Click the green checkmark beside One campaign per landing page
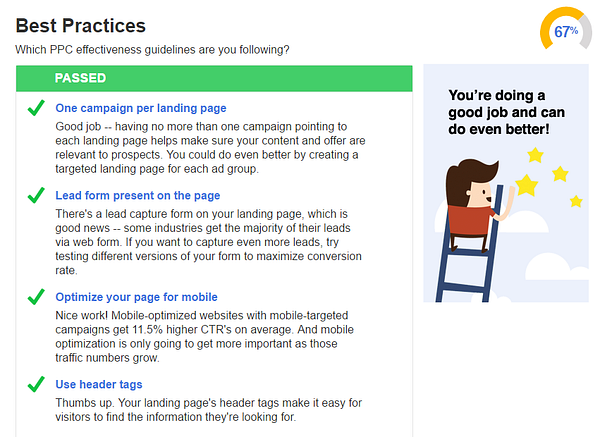The width and height of the screenshot is (600, 437). (36, 108)
